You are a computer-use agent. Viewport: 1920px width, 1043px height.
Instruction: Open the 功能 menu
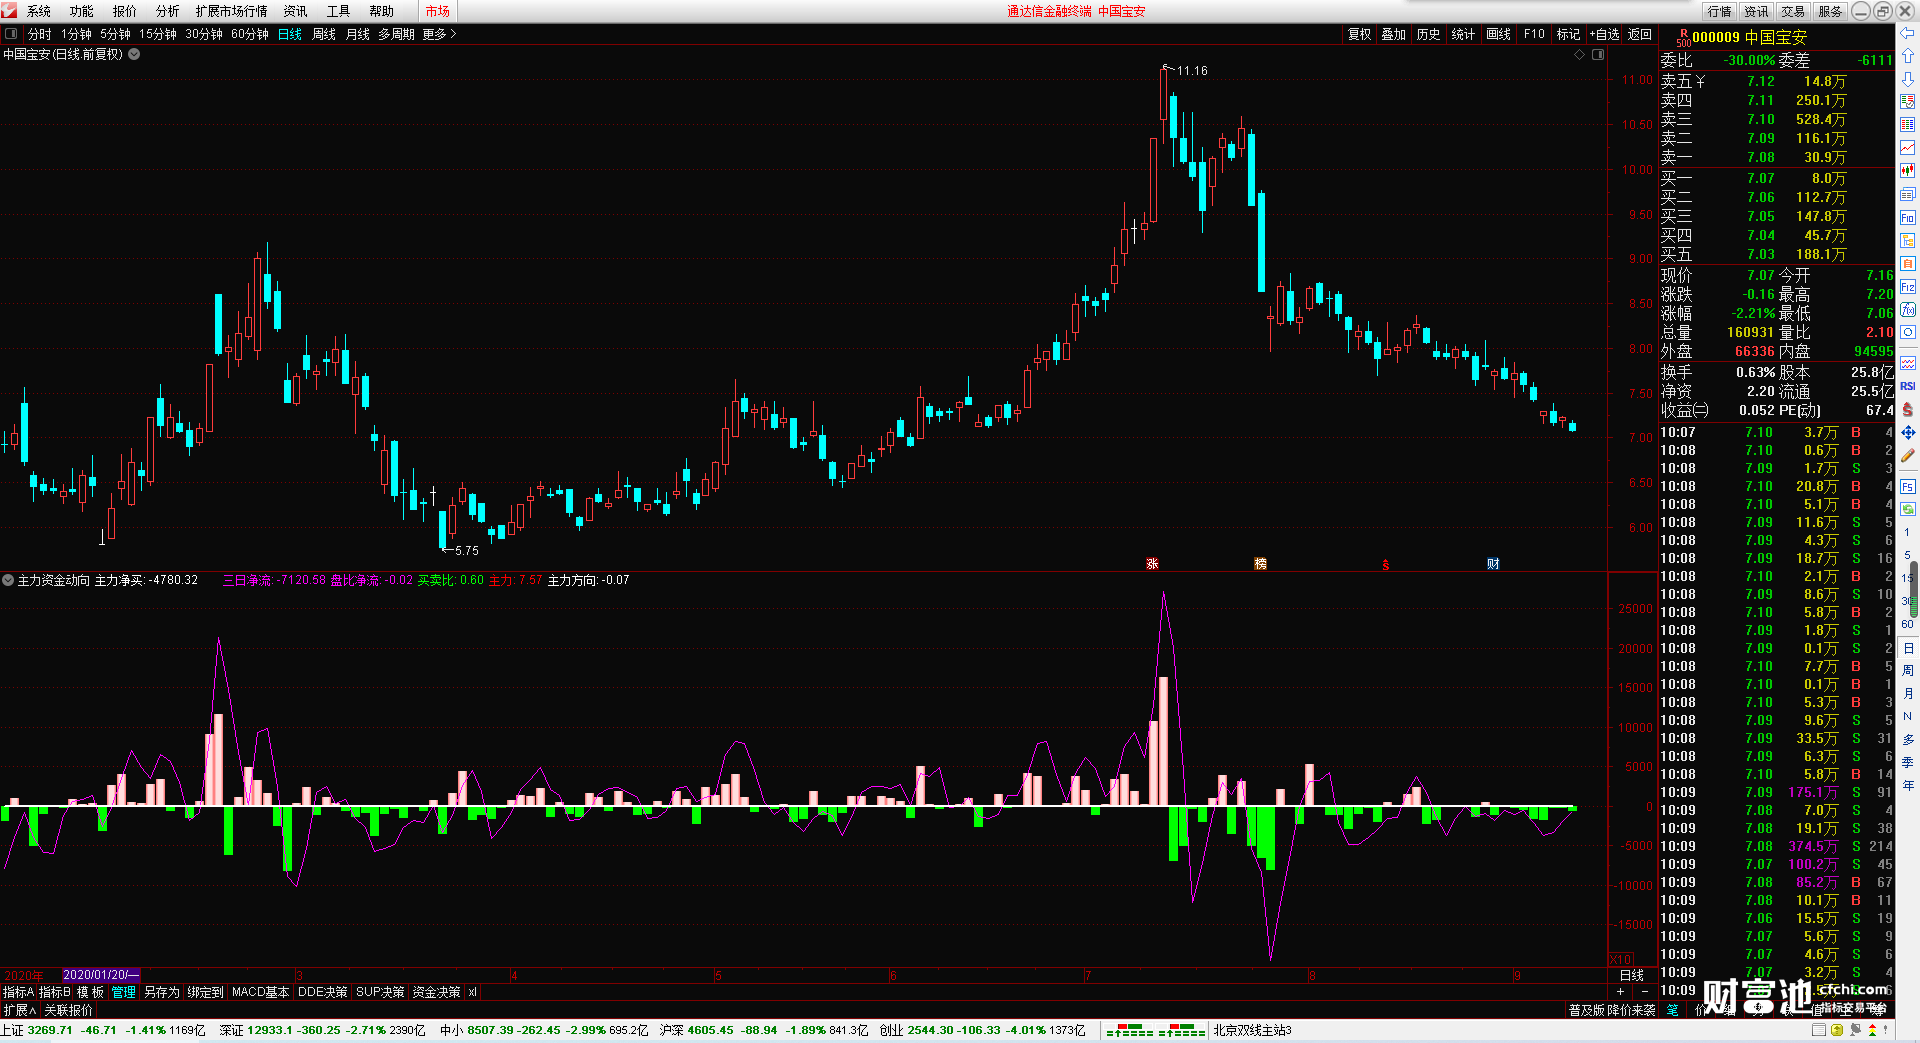click(x=82, y=11)
